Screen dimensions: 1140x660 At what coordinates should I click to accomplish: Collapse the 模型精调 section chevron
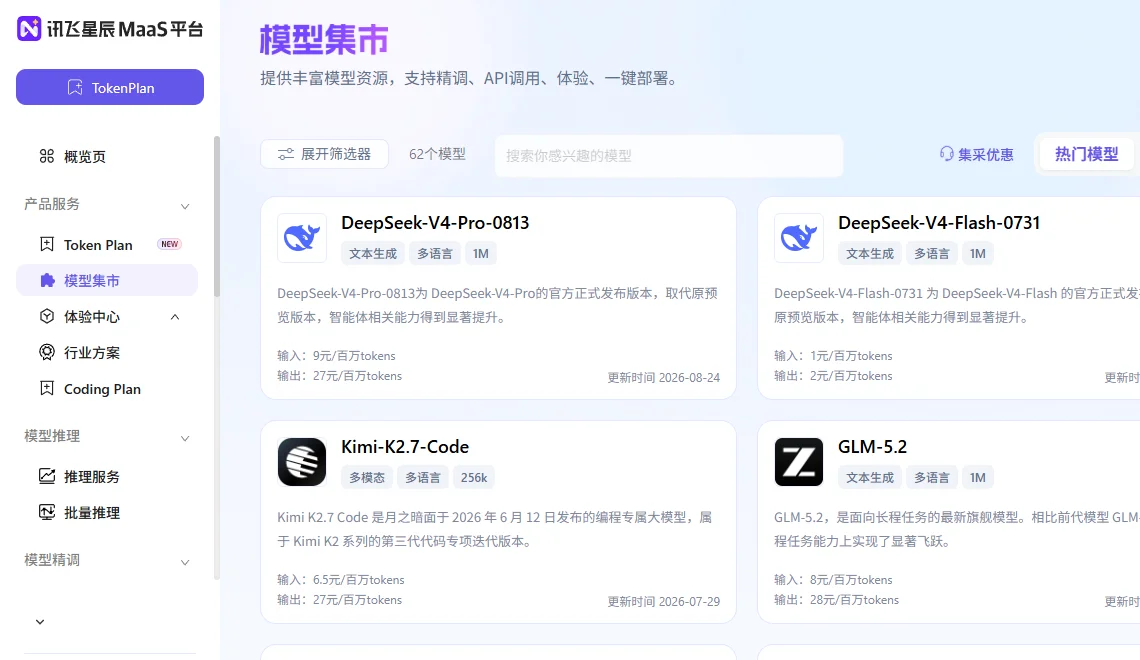coord(185,563)
